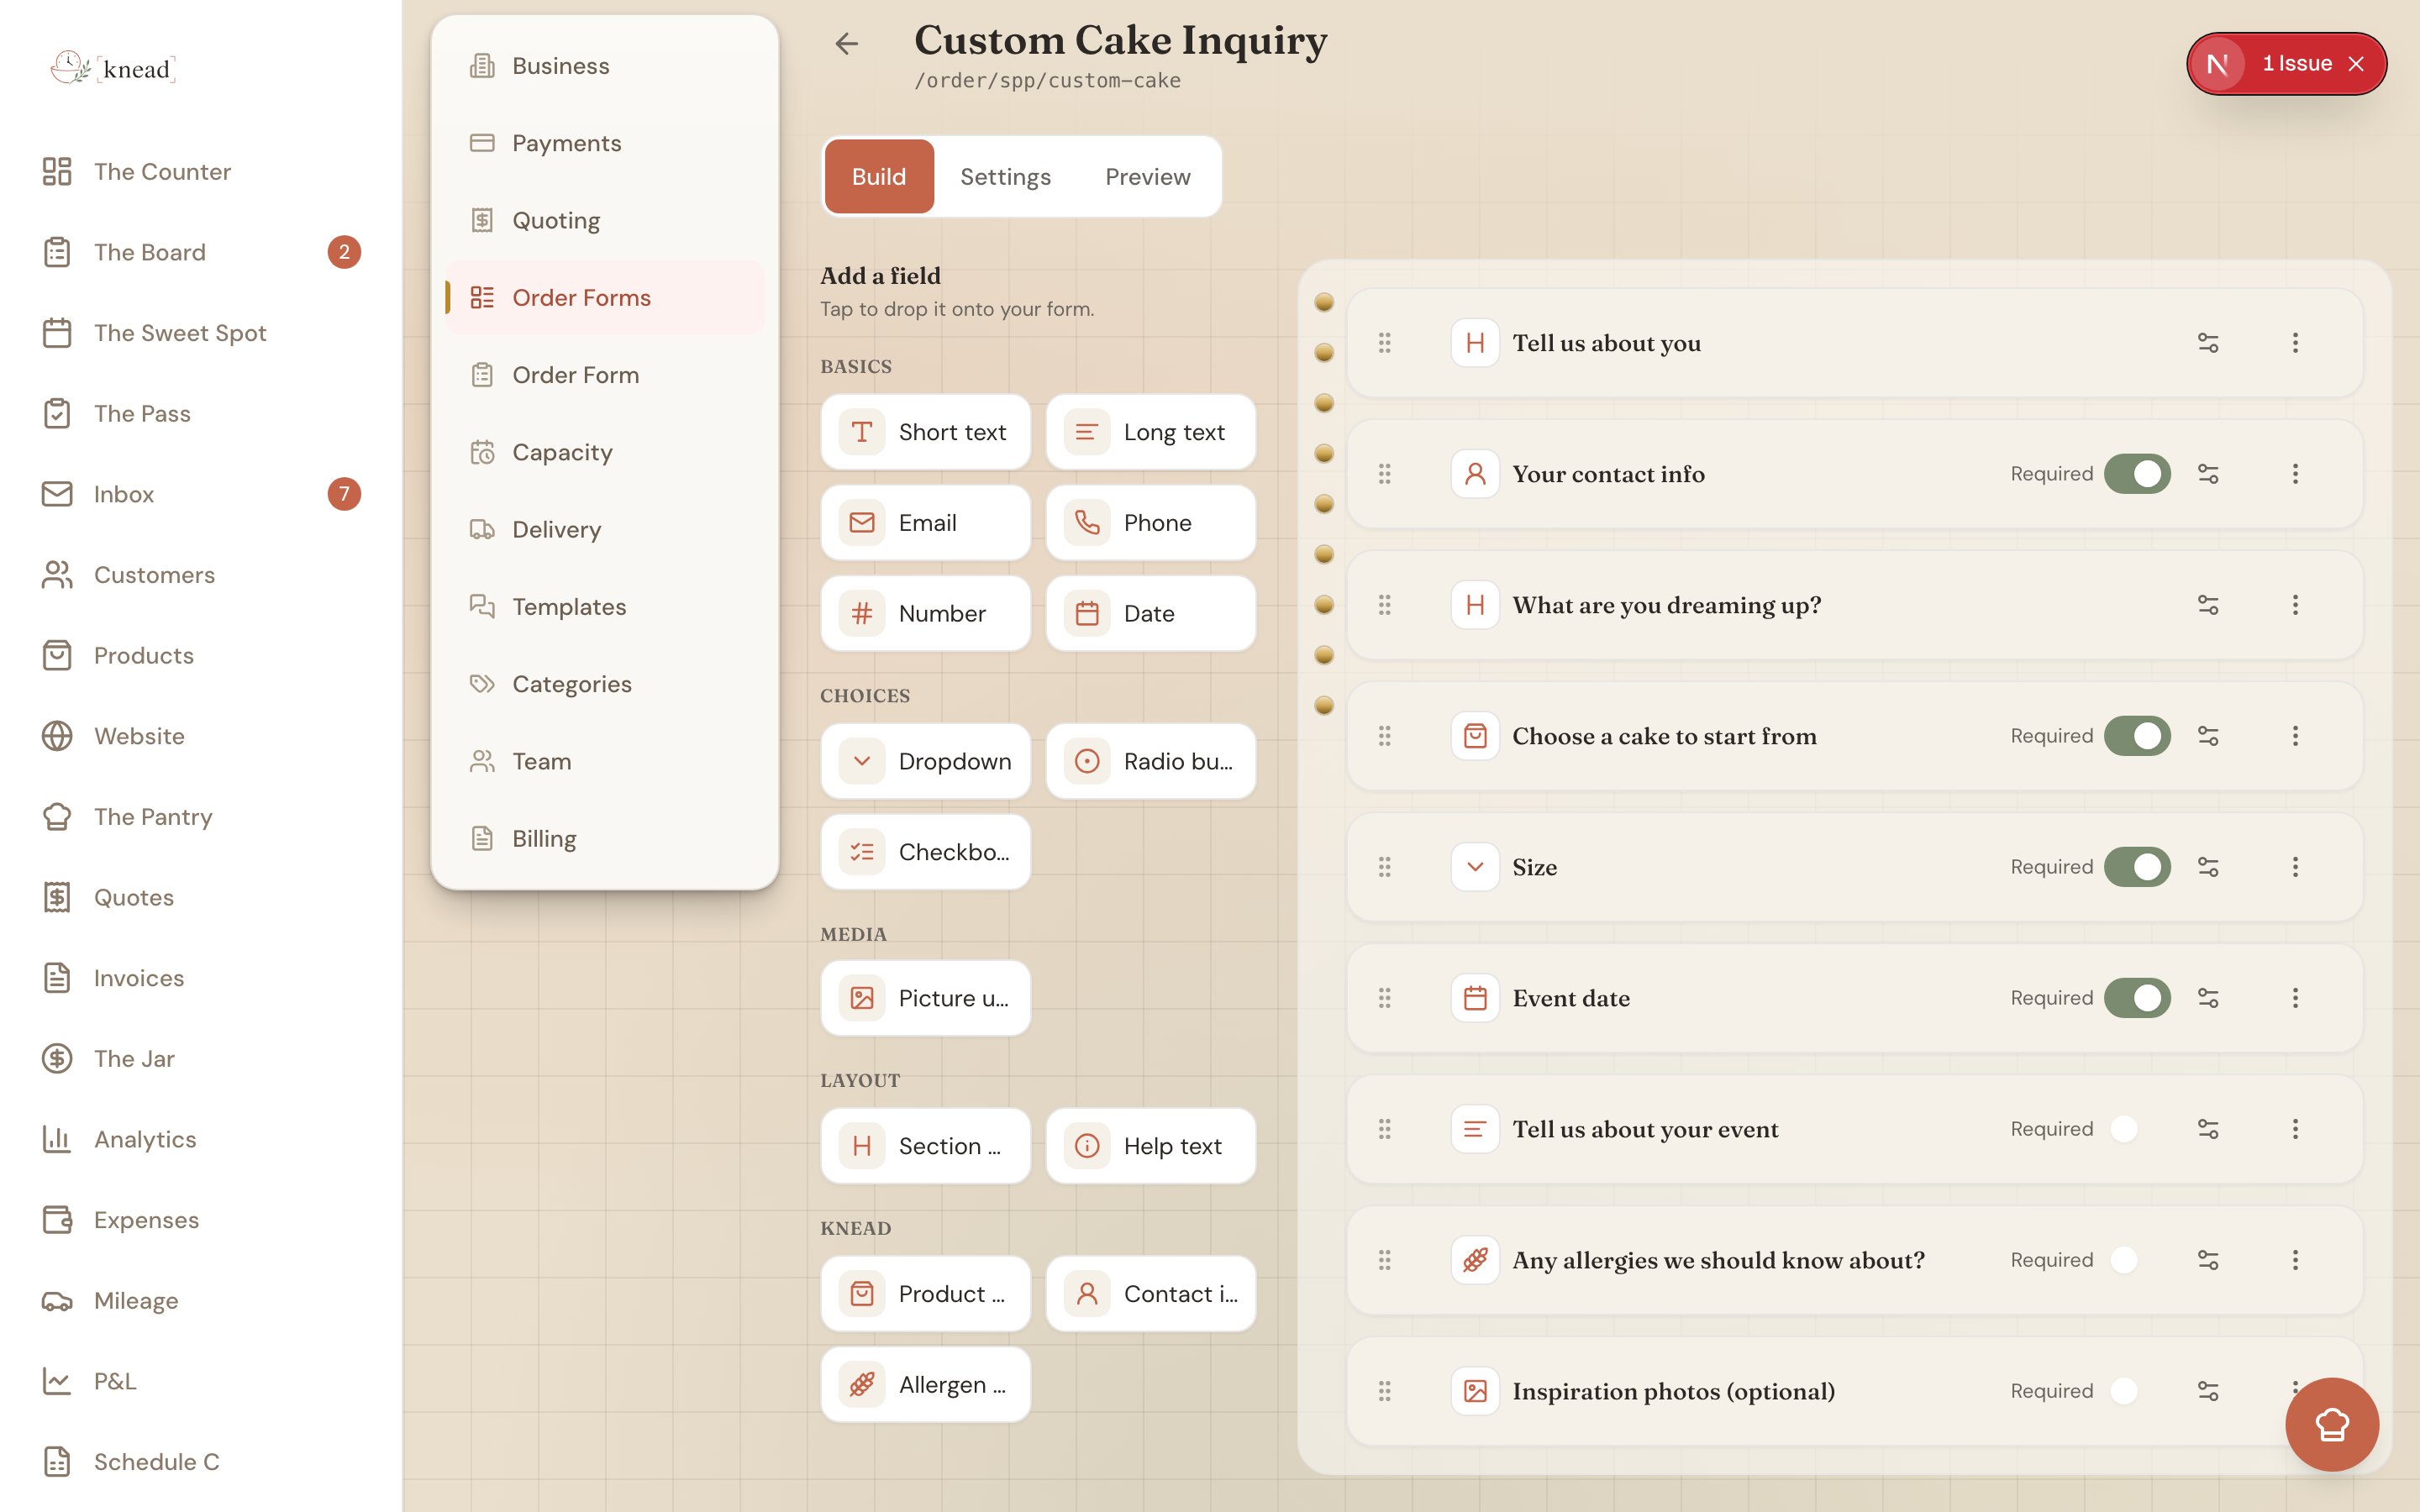Add an Allergen field

coord(925,1384)
